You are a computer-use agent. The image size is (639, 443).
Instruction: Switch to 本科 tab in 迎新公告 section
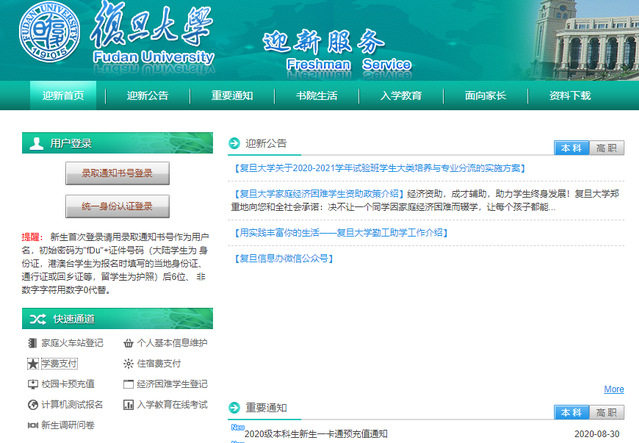(572, 148)
